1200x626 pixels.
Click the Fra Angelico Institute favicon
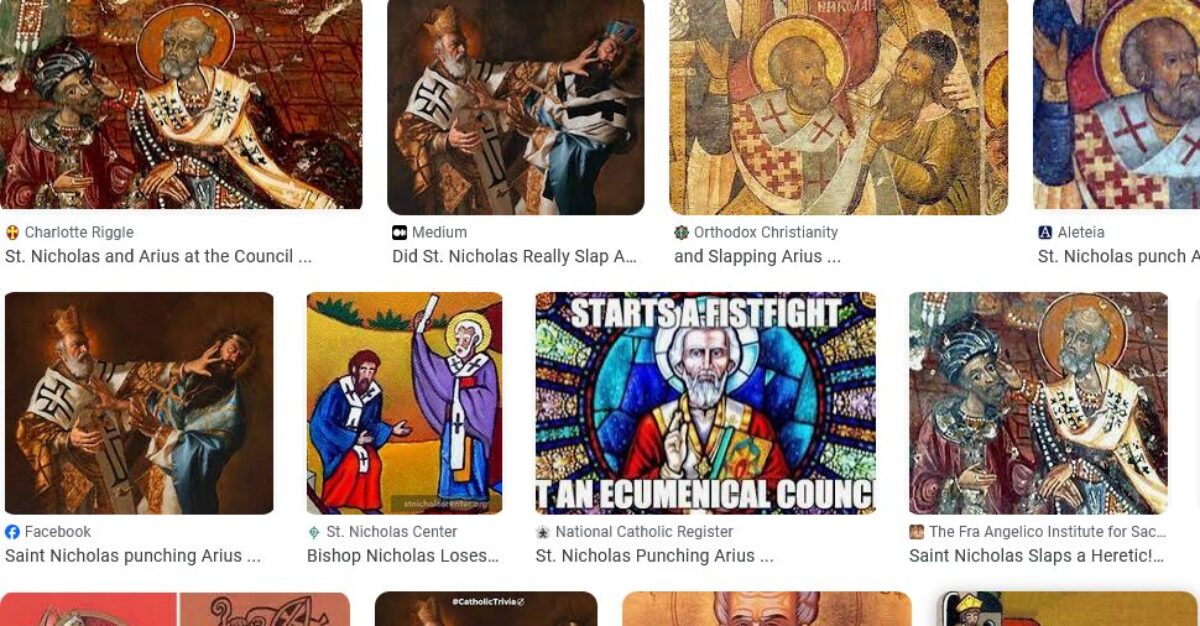pyautogui.click(x=917, y=532)
